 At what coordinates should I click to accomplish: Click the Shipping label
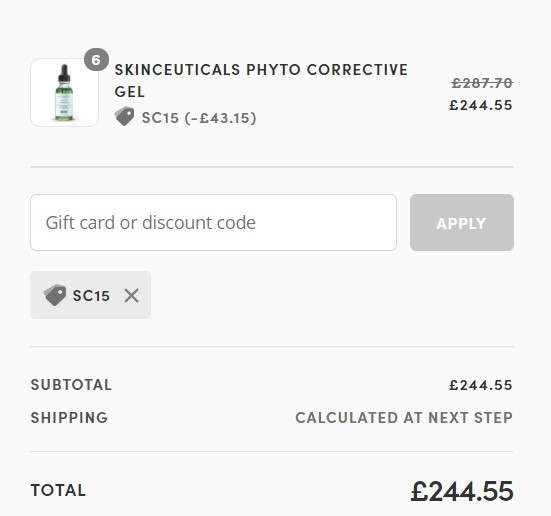[69, 418]
